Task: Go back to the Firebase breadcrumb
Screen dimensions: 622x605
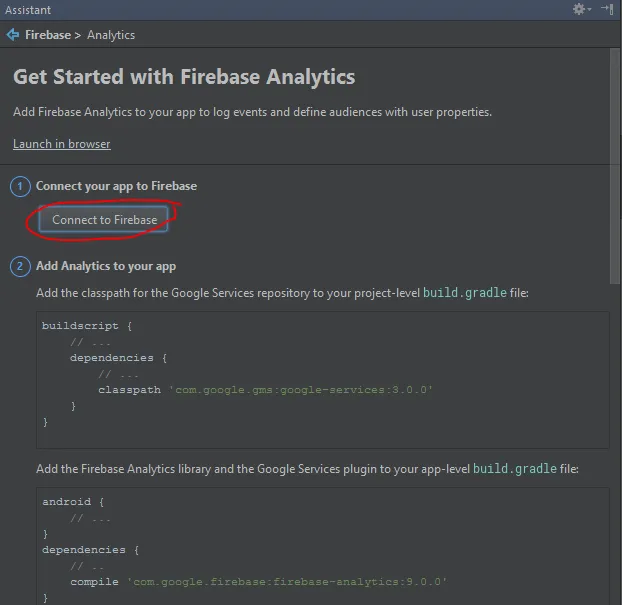Action: click(x=47, y=35)
